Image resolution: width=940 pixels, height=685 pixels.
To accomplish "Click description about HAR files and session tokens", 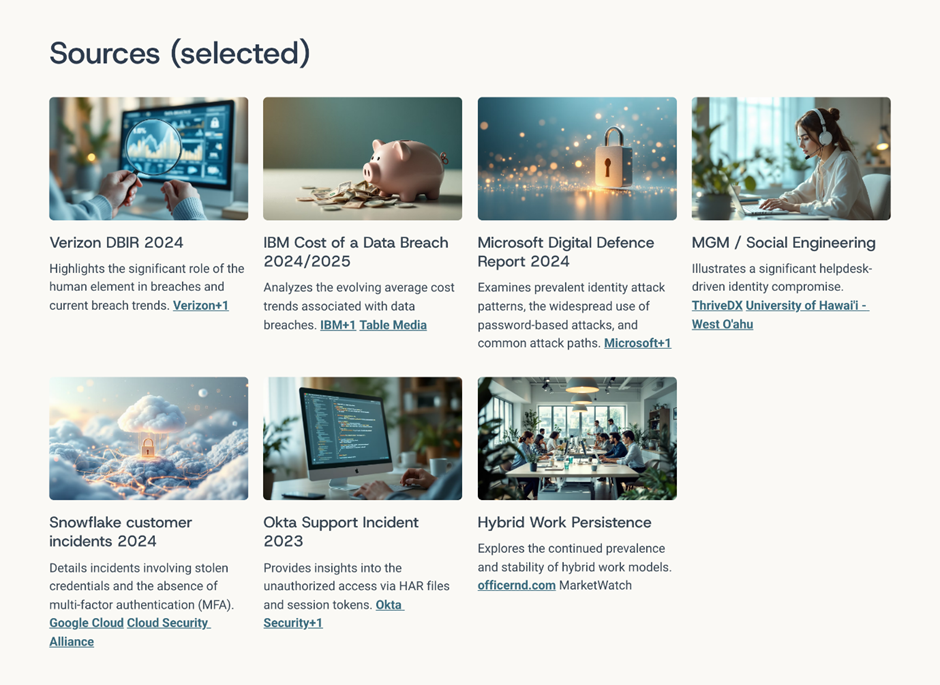I will click(x=356, y=586).
